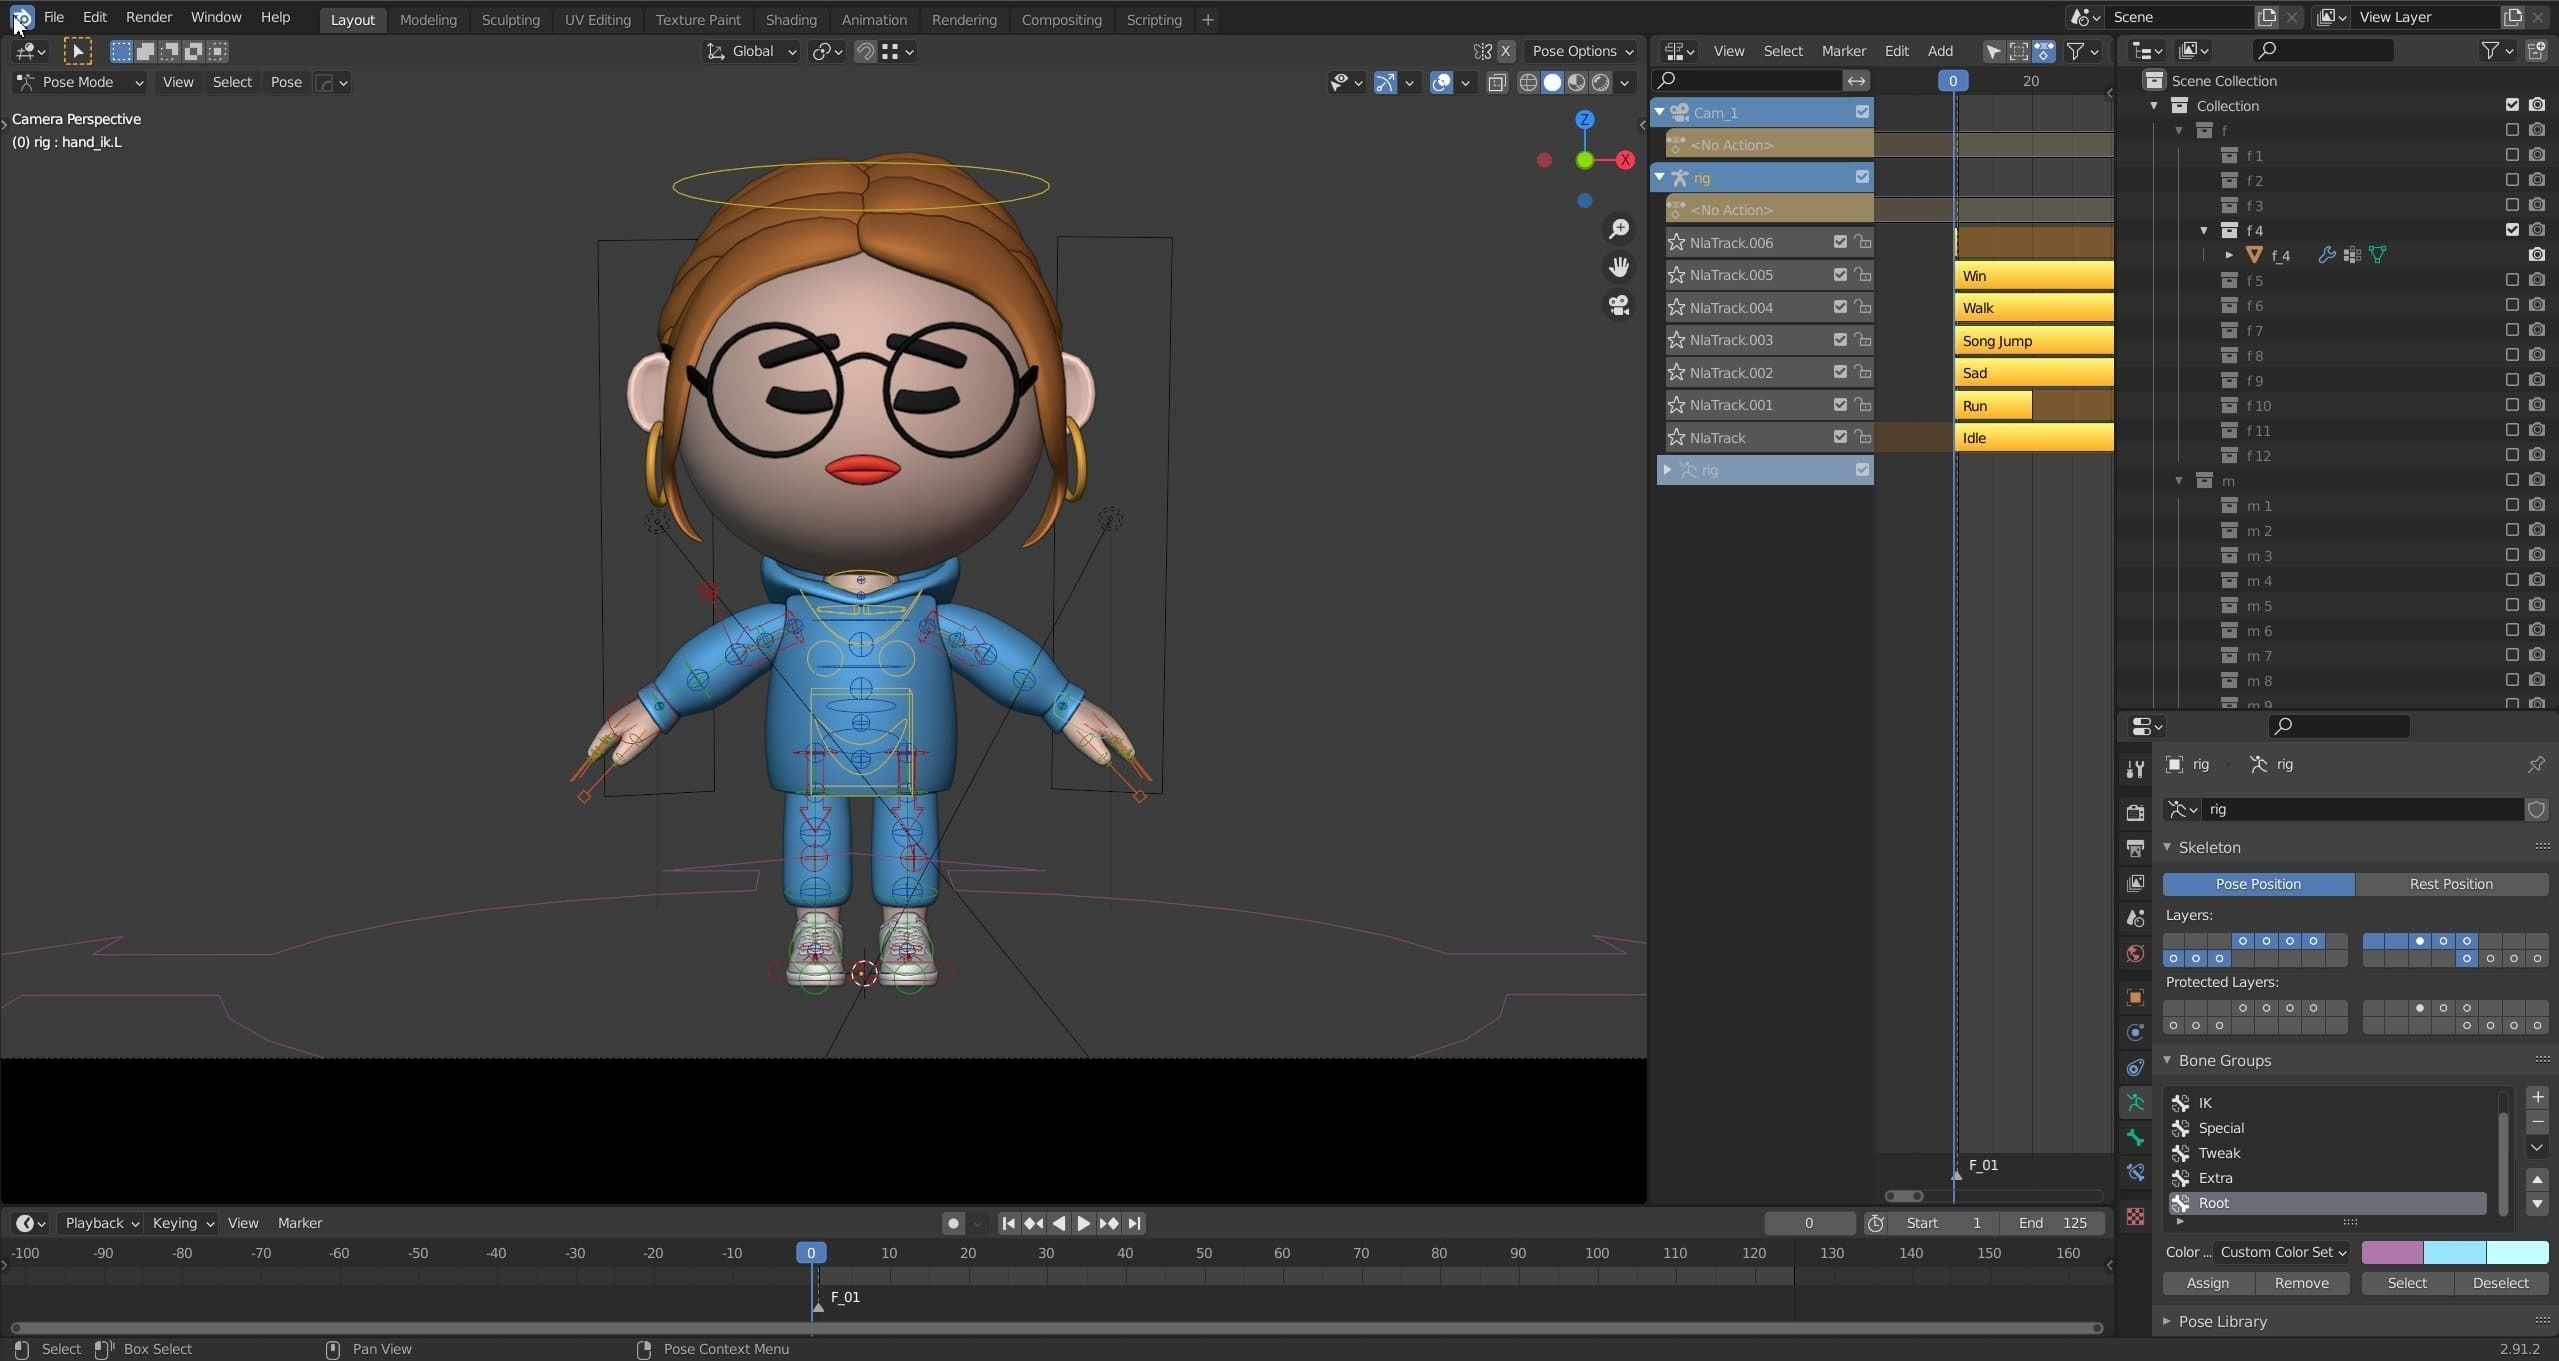
Task: Toggle the auto keying record button
Action: (x=952, y=1223)
